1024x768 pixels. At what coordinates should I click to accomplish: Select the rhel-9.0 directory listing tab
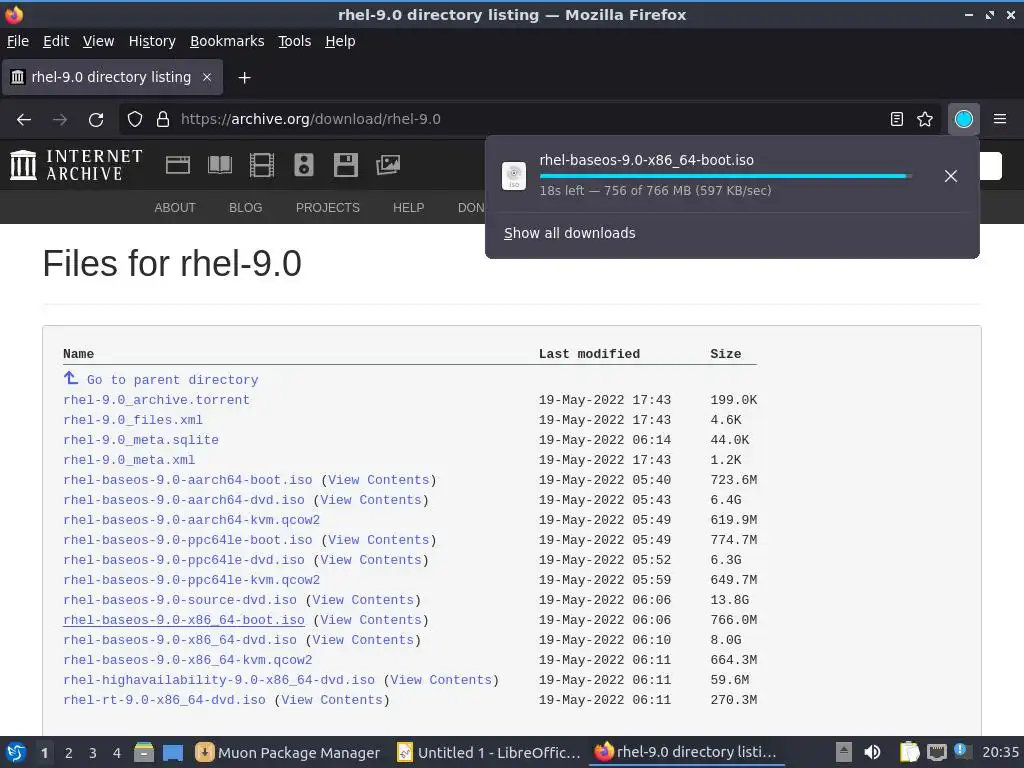pos(112,77)
